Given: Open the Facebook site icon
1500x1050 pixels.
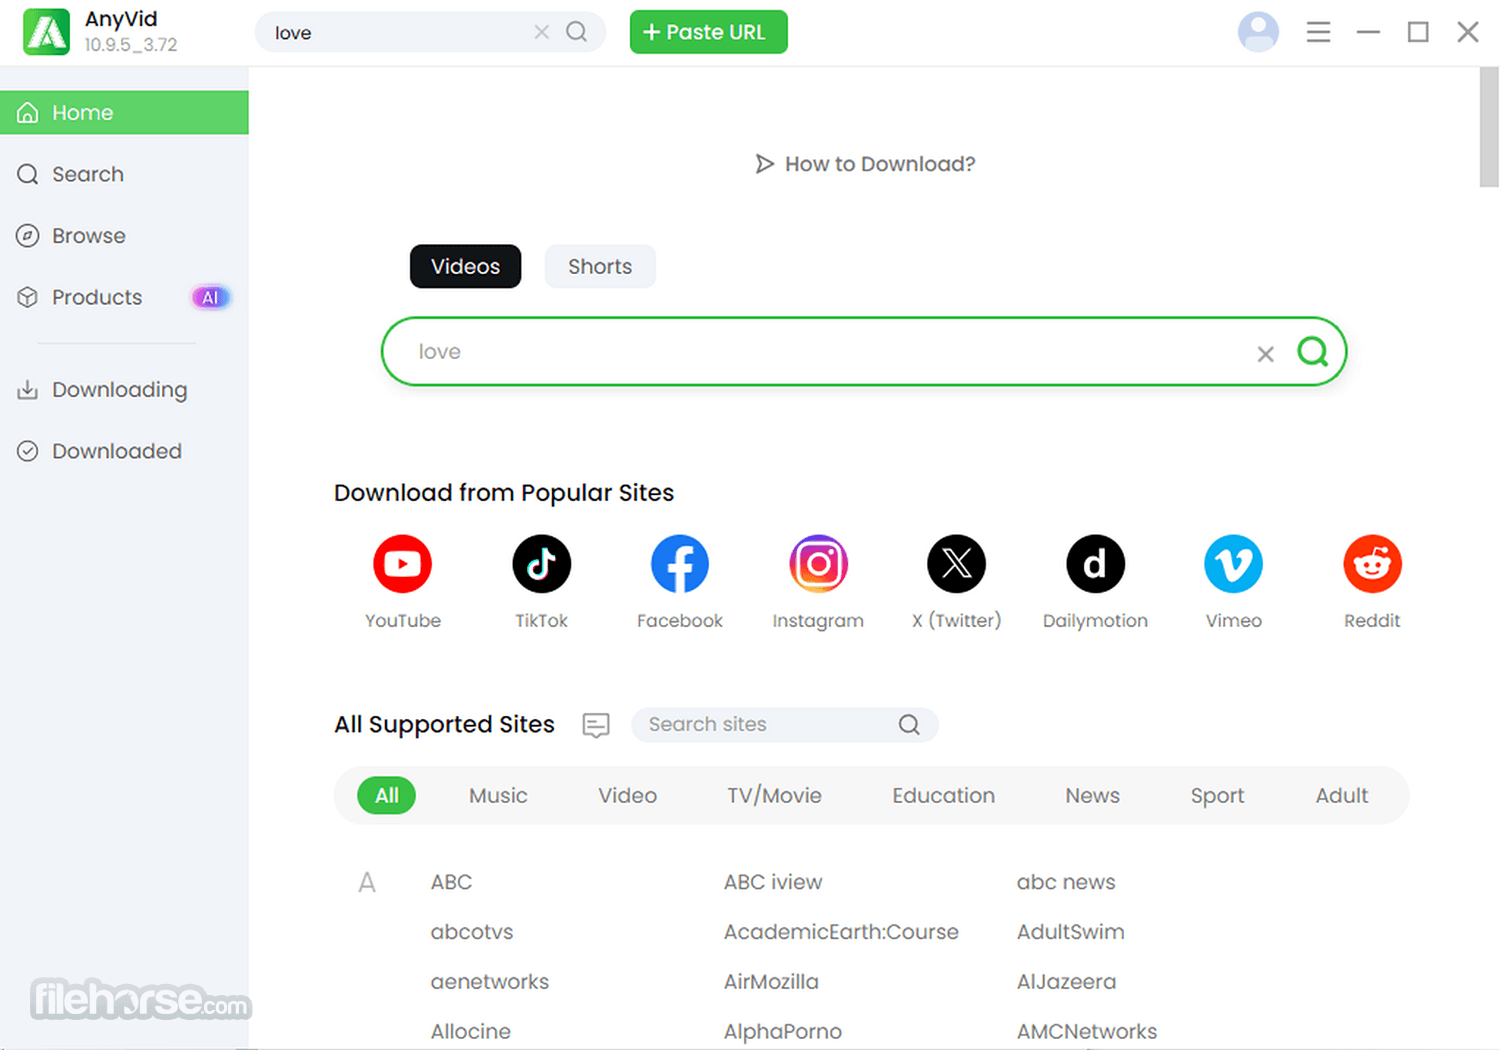Looking at the screenshot, I should point(680,564).
